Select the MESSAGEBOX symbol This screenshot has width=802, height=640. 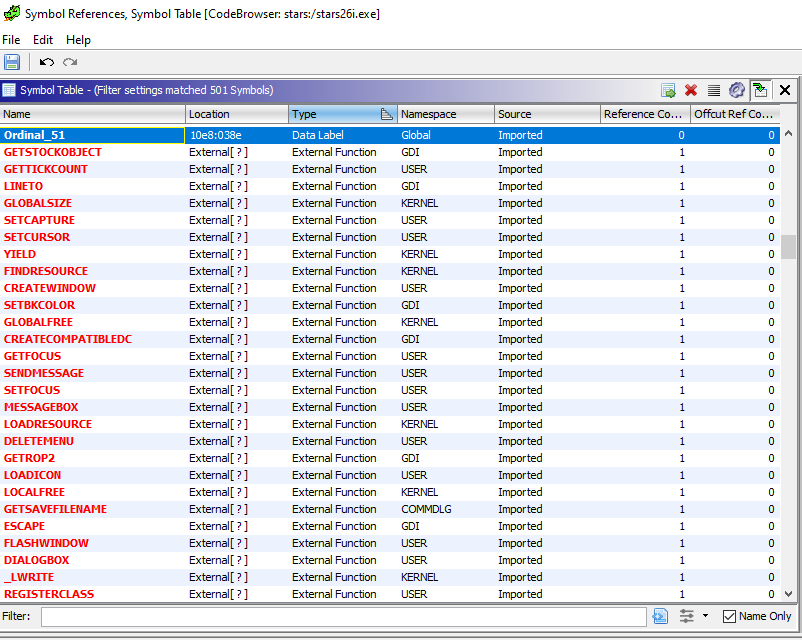41,407
